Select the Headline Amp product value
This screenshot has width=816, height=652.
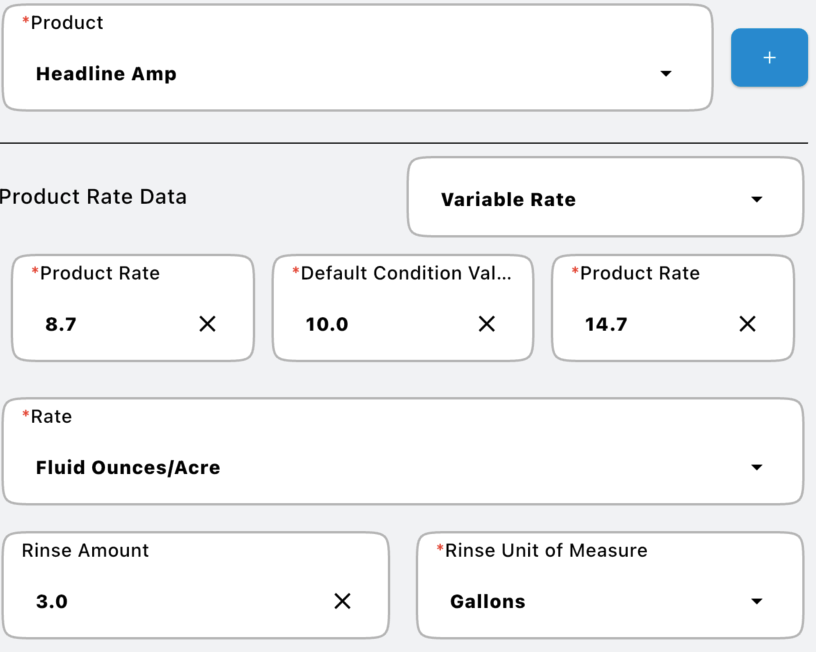pyautogui.click(x=106, y=74)
